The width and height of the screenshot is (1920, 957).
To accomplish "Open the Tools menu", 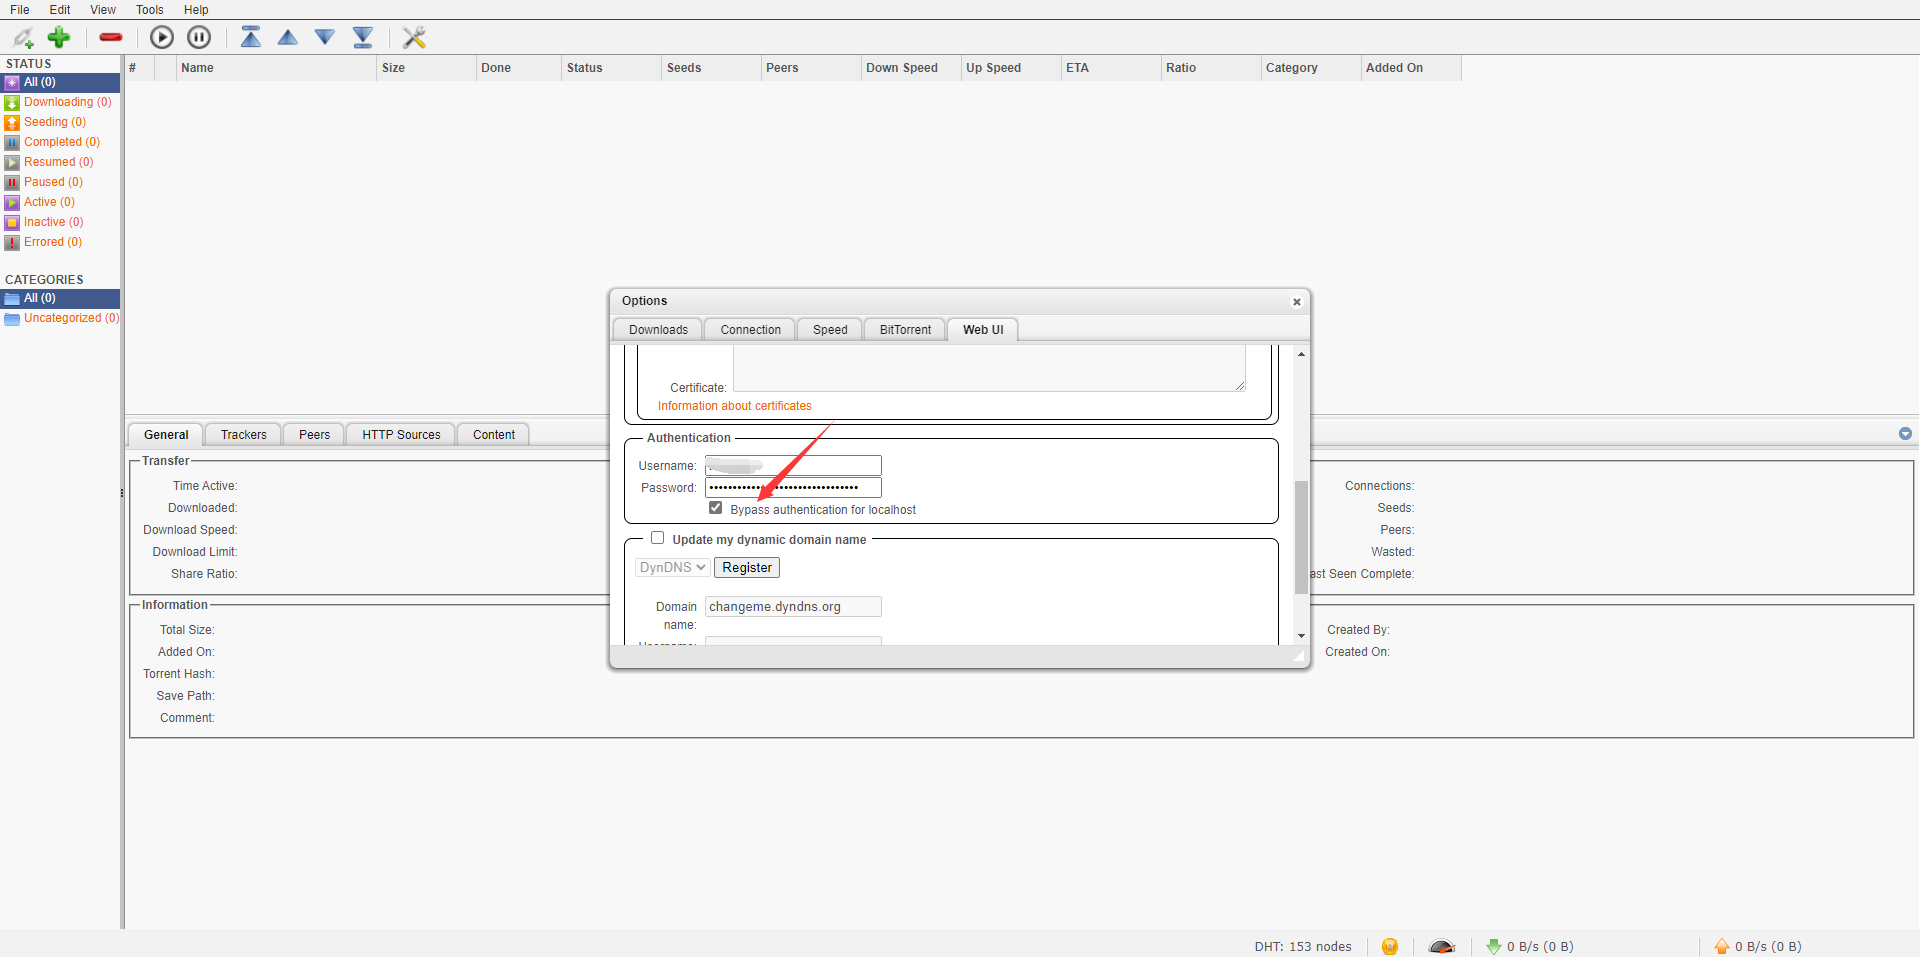I will [149, 10].
